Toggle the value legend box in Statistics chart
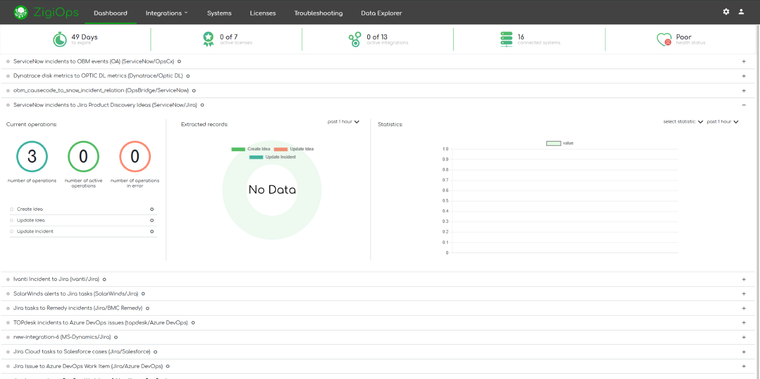The image size is (760, 379). point(554,143)
